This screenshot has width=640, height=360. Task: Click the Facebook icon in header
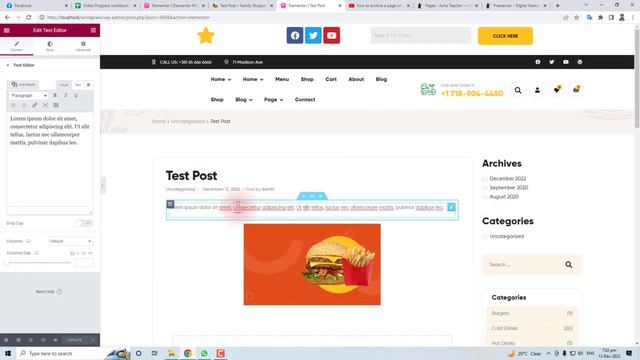tap(295, 36)
